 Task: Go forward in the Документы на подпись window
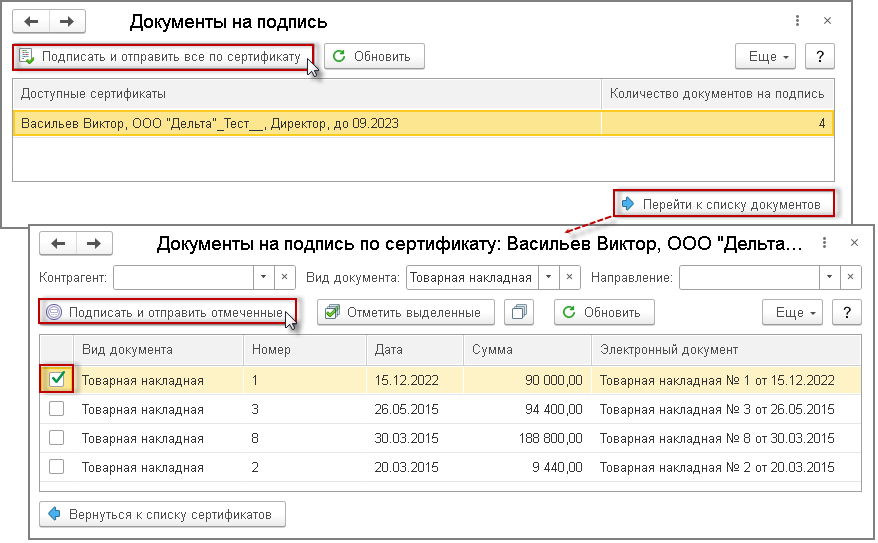pyautogui.click(x=67, y=22)
